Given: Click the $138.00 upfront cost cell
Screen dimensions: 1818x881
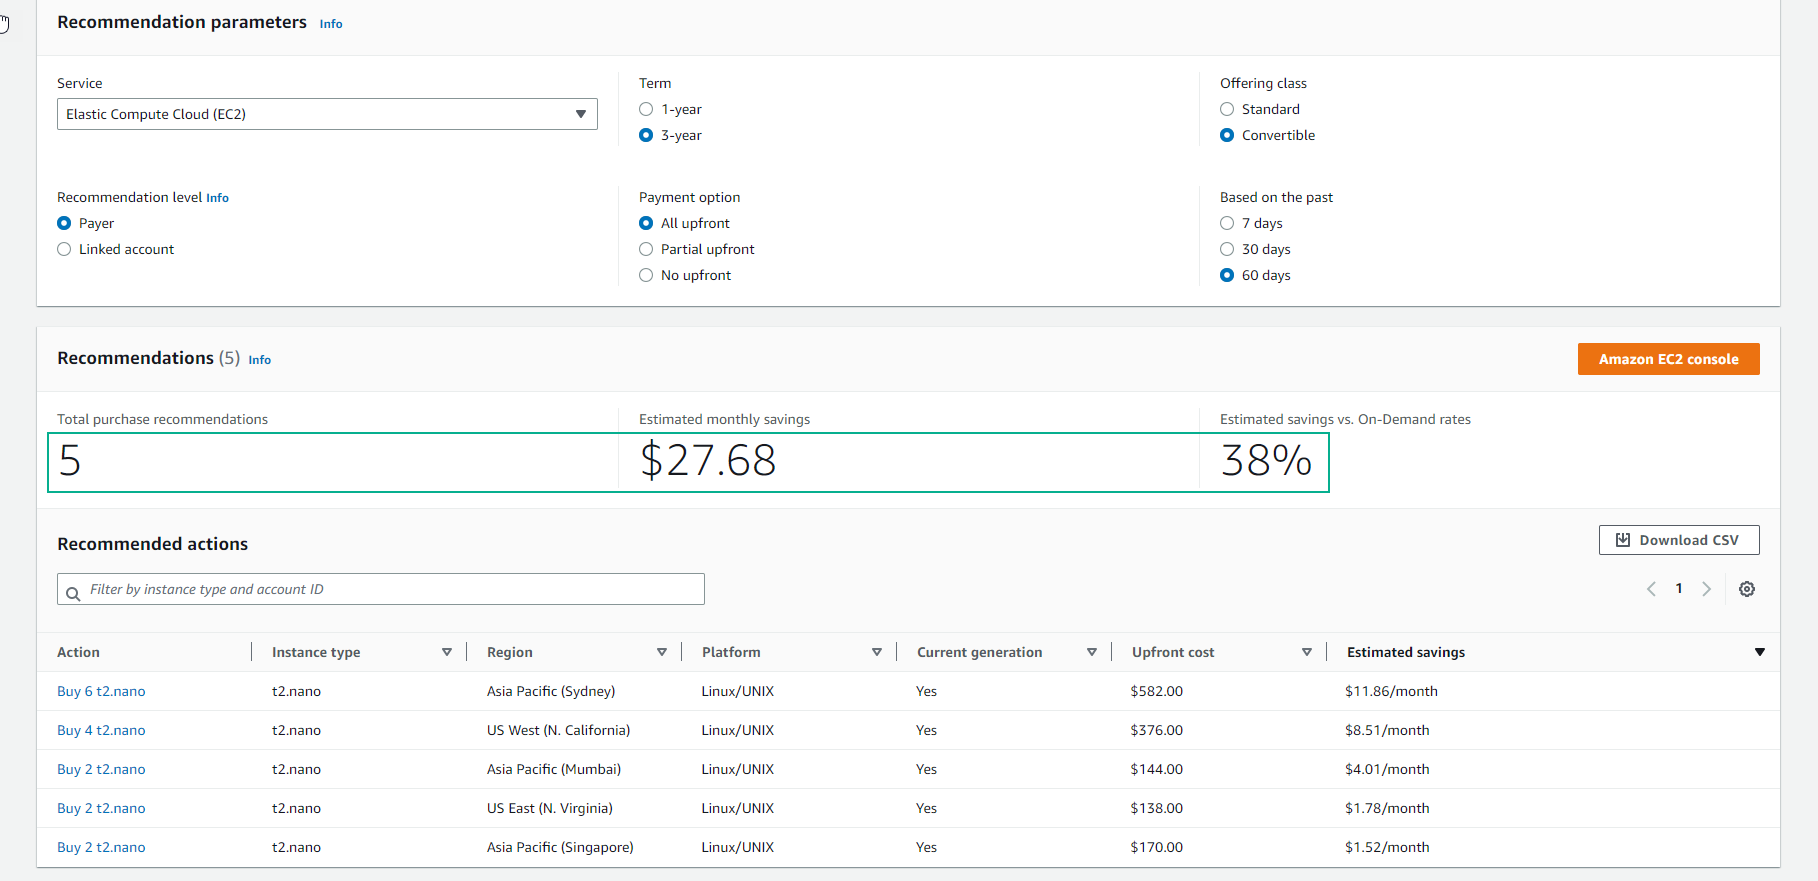Looking at the screenshot, I should [x=1156, y=808].
